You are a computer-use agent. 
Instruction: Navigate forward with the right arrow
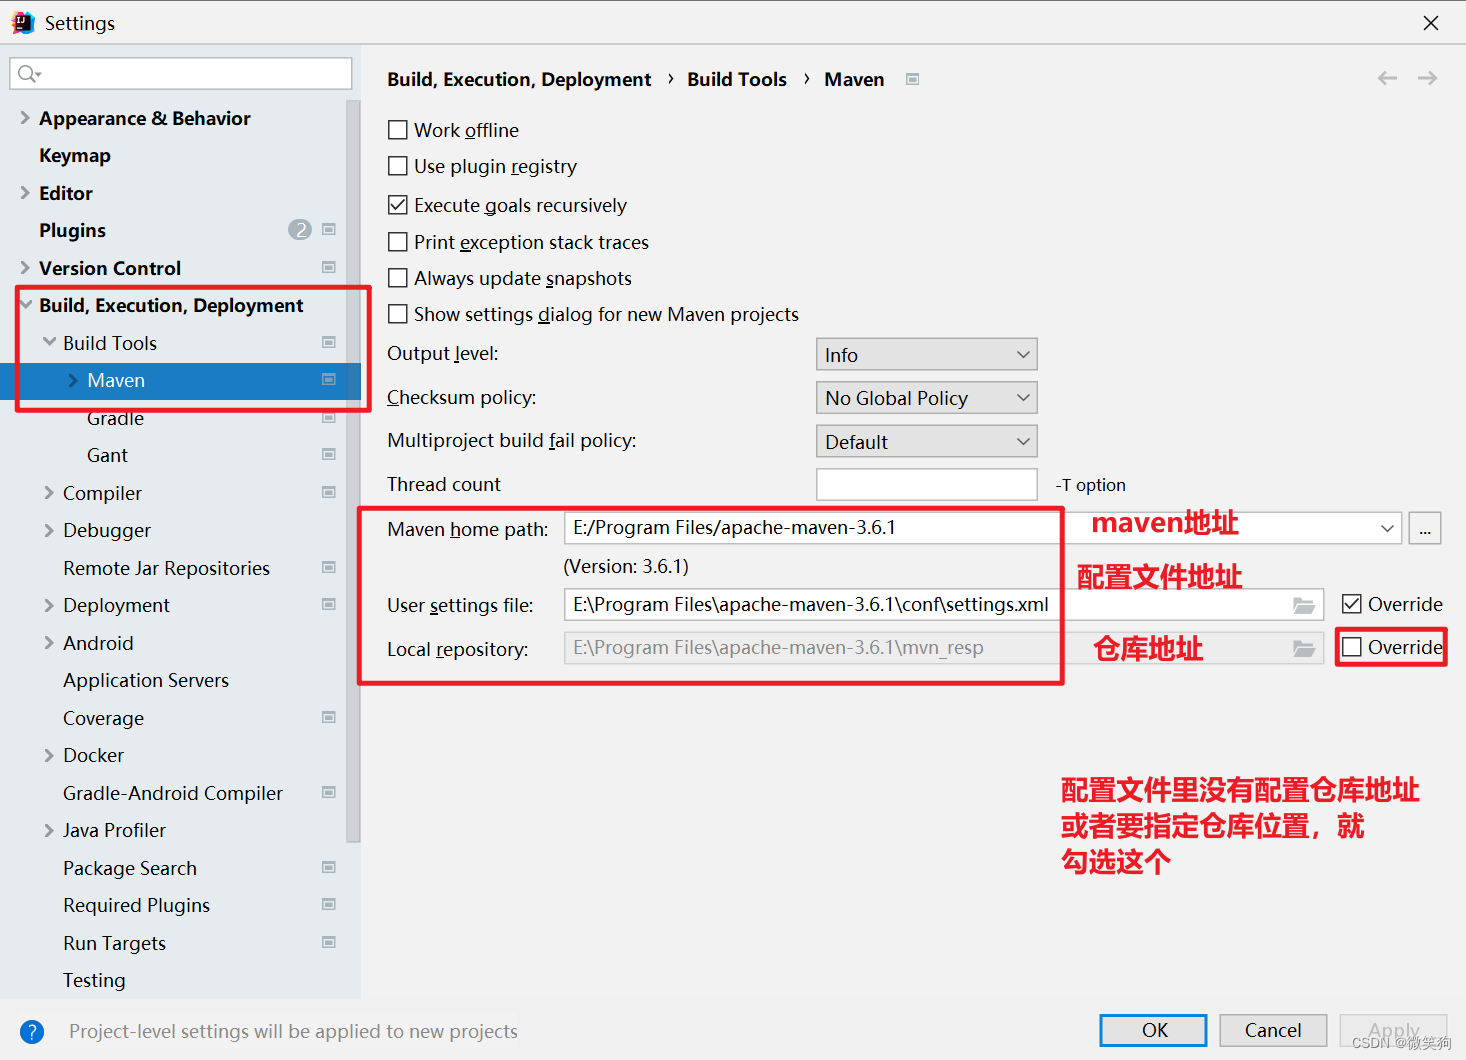(x=1427, y=78)
